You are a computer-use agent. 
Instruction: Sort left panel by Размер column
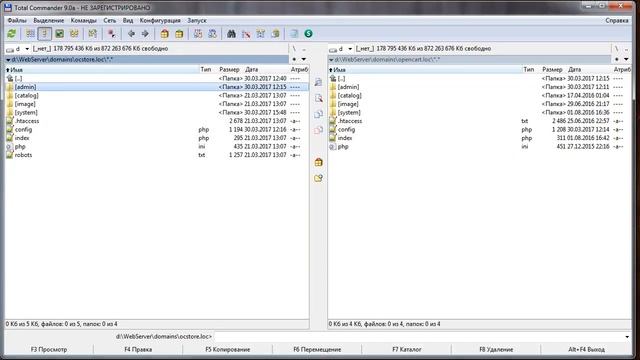(x=229, y=70)
